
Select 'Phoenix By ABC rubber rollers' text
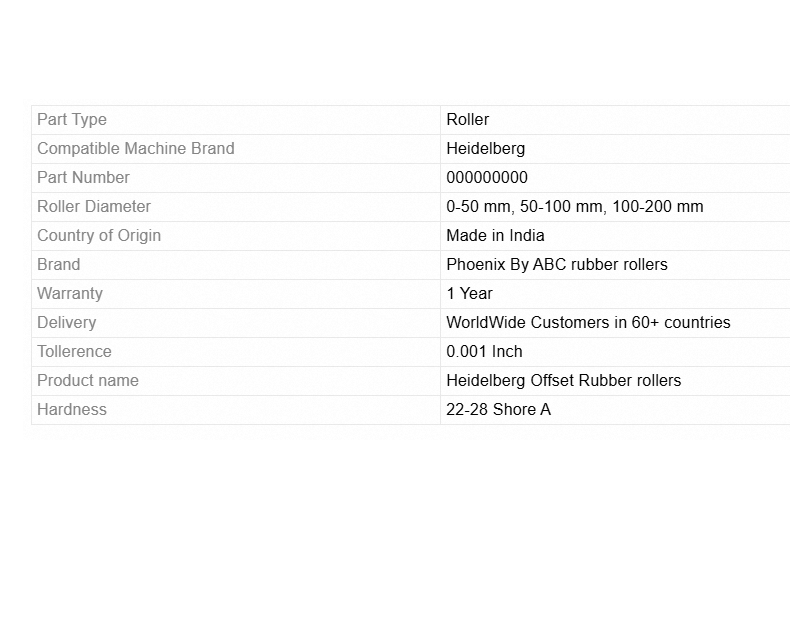[557, 265]
